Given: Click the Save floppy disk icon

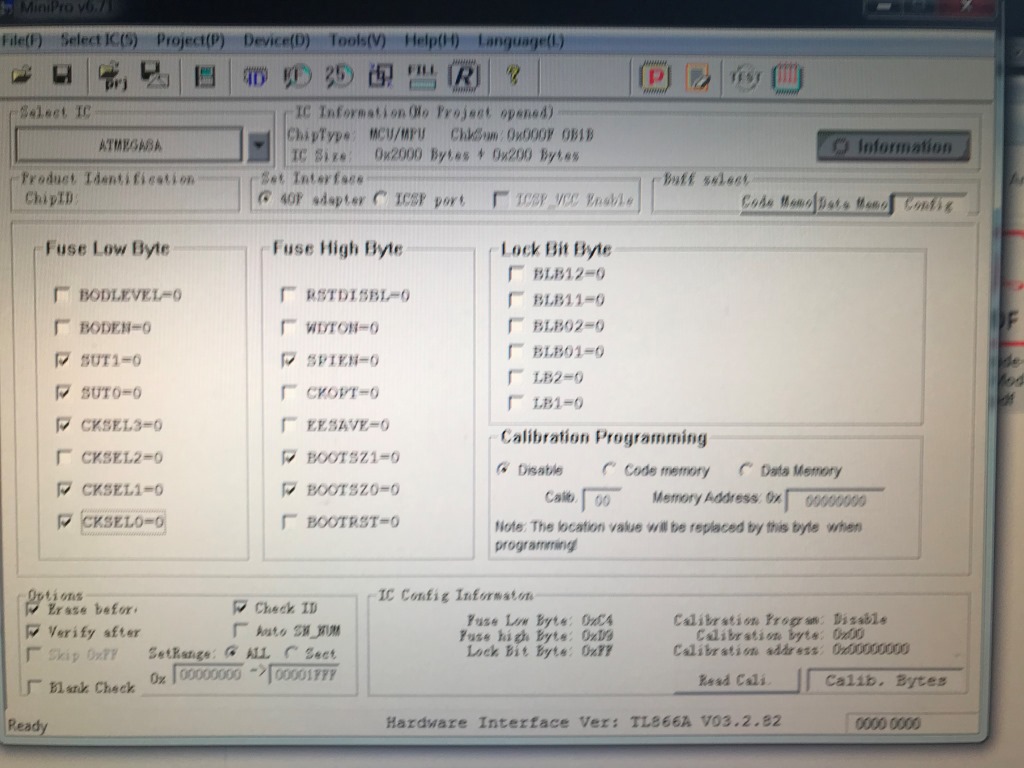Looking at the screenshot, I should [x=62, y=75].
